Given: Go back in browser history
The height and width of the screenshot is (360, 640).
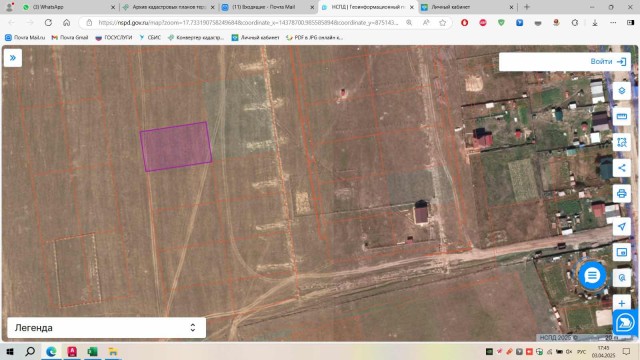Looking at the screenshot, I should (11, 23).
